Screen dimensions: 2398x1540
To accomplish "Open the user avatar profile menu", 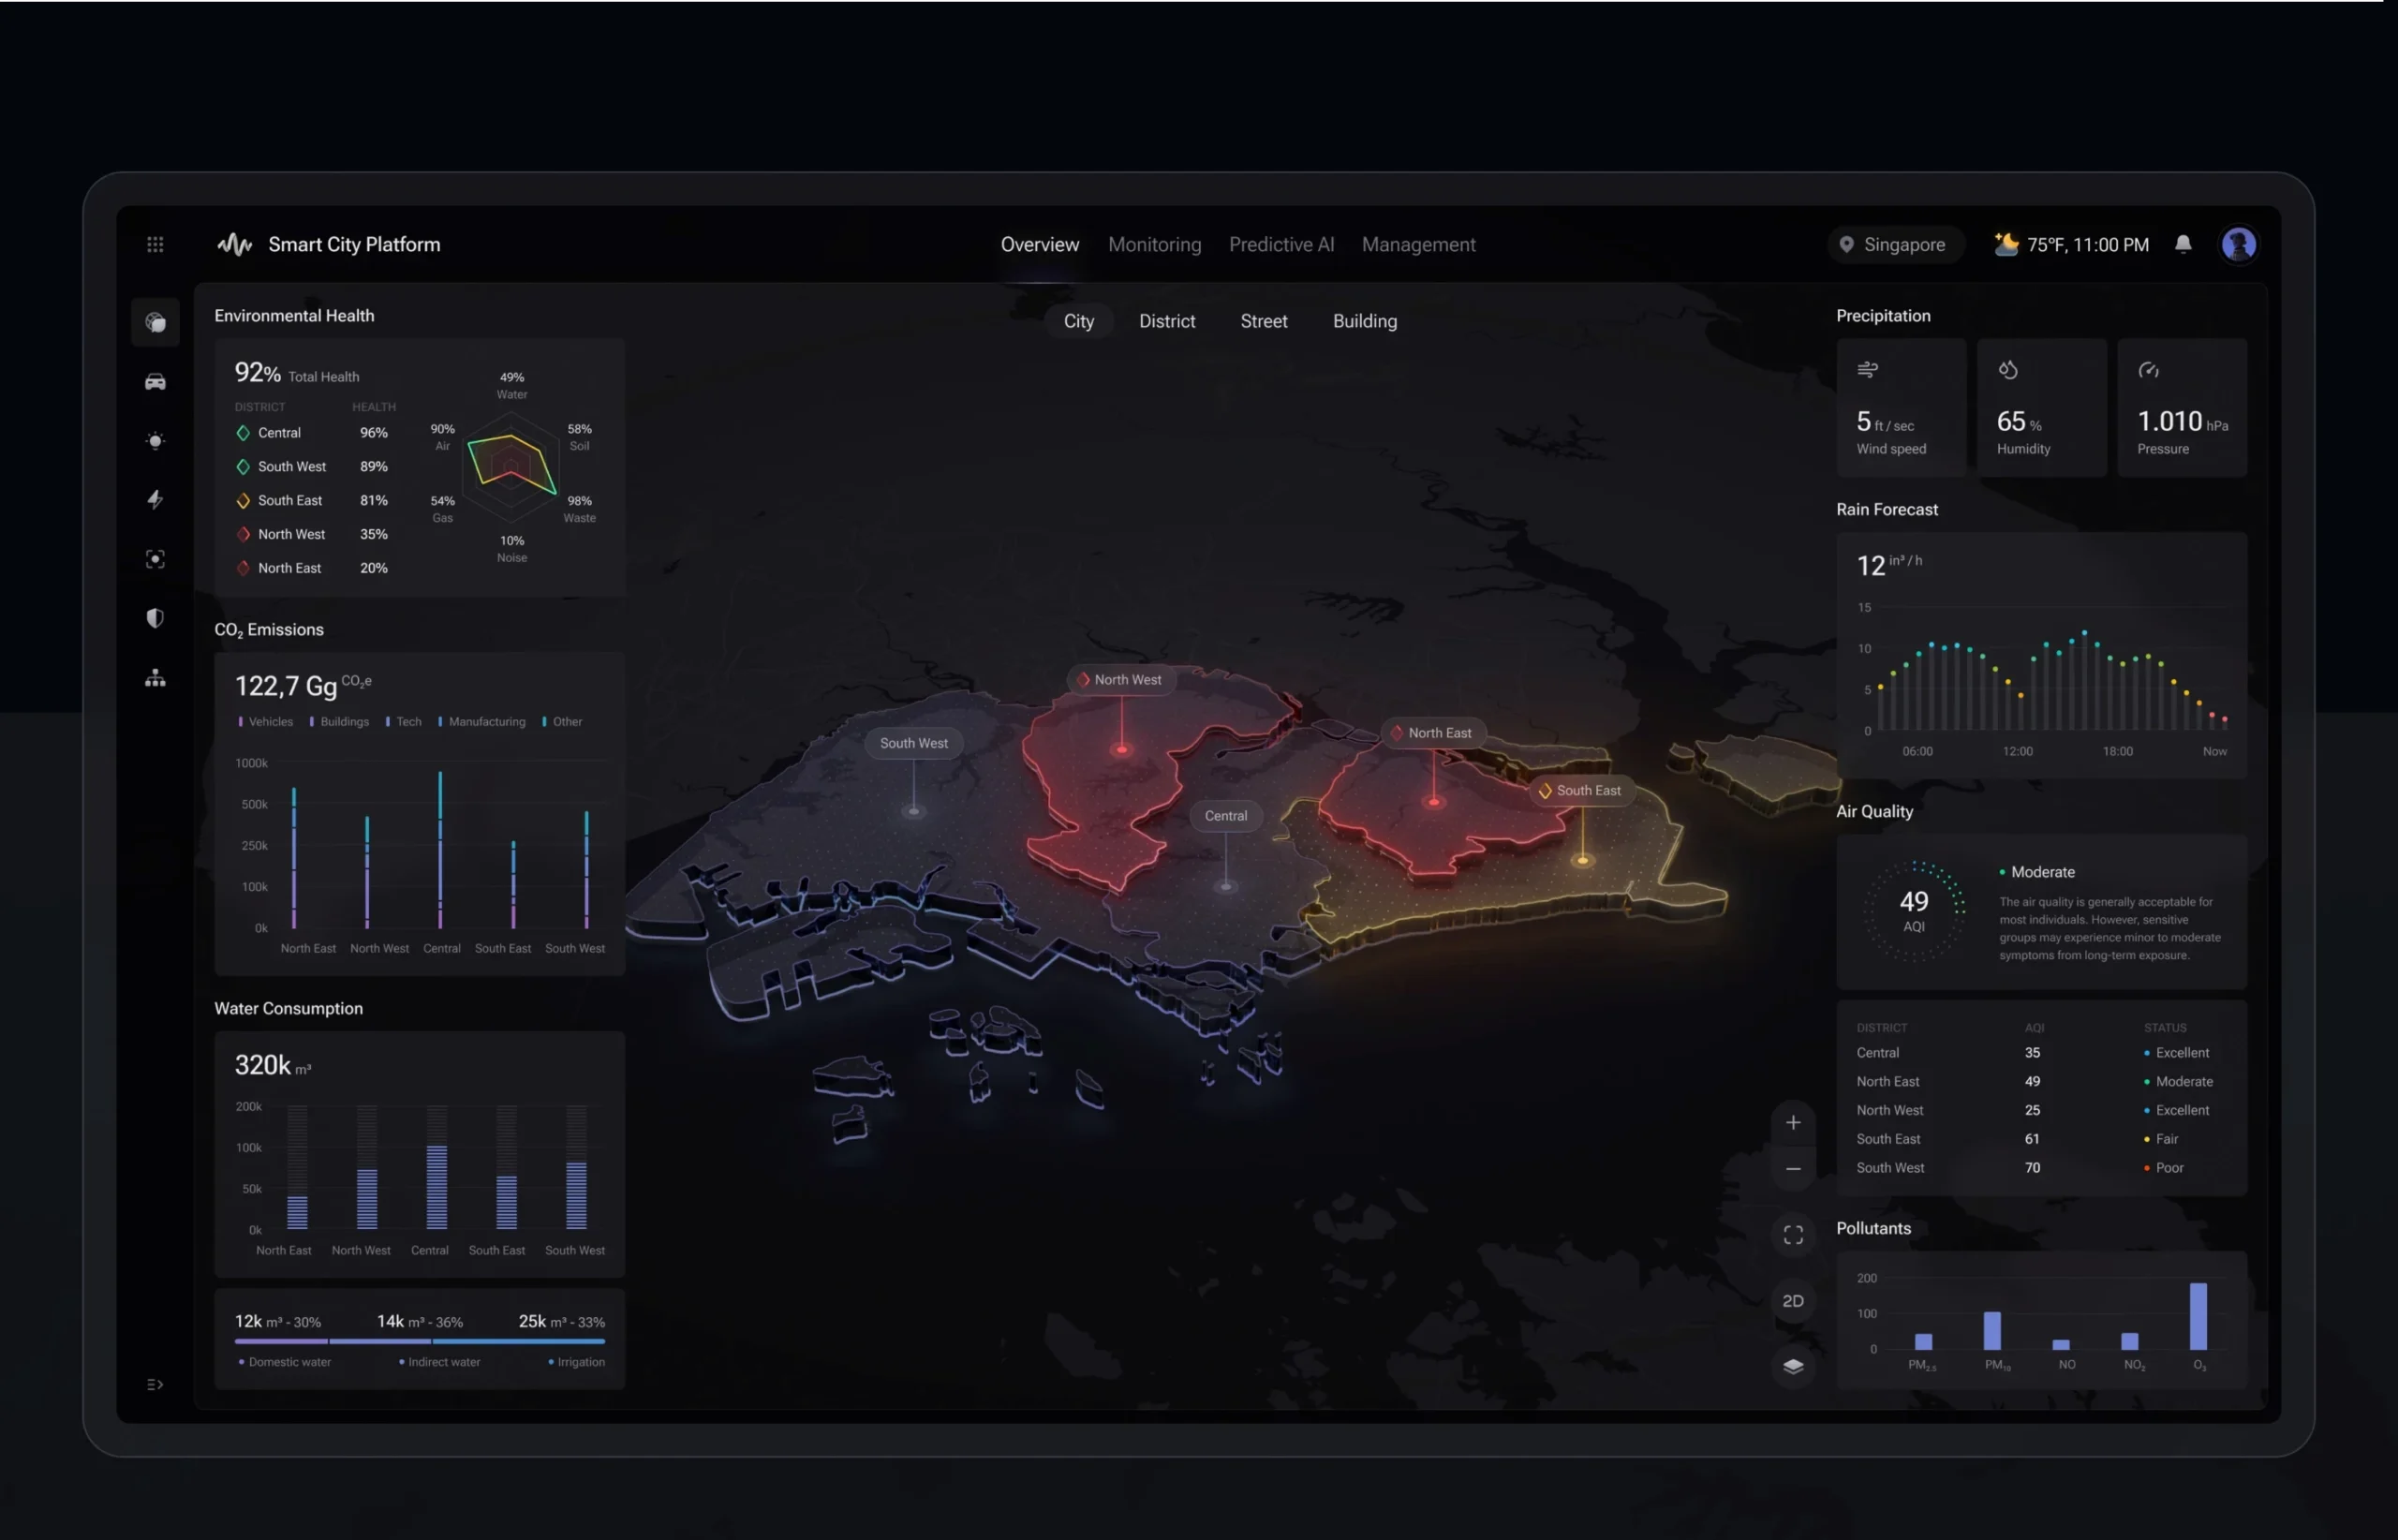I will 2237,244.
